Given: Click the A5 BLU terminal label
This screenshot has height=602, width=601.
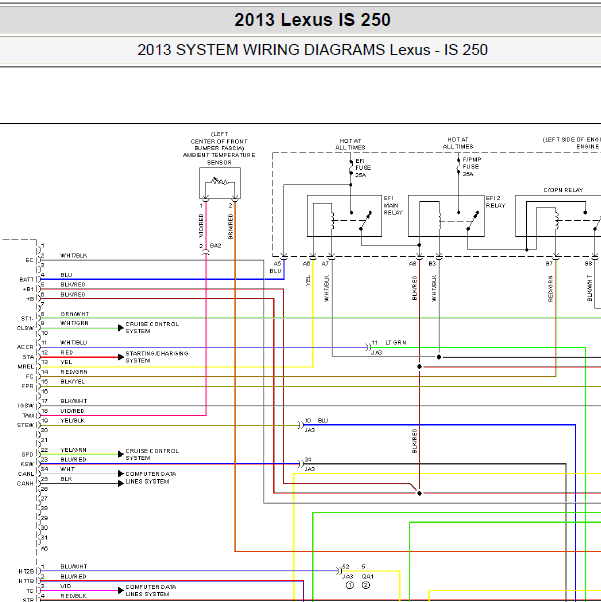Looking at the screenshot, I should pyautogui.click(x=276, y=267).
